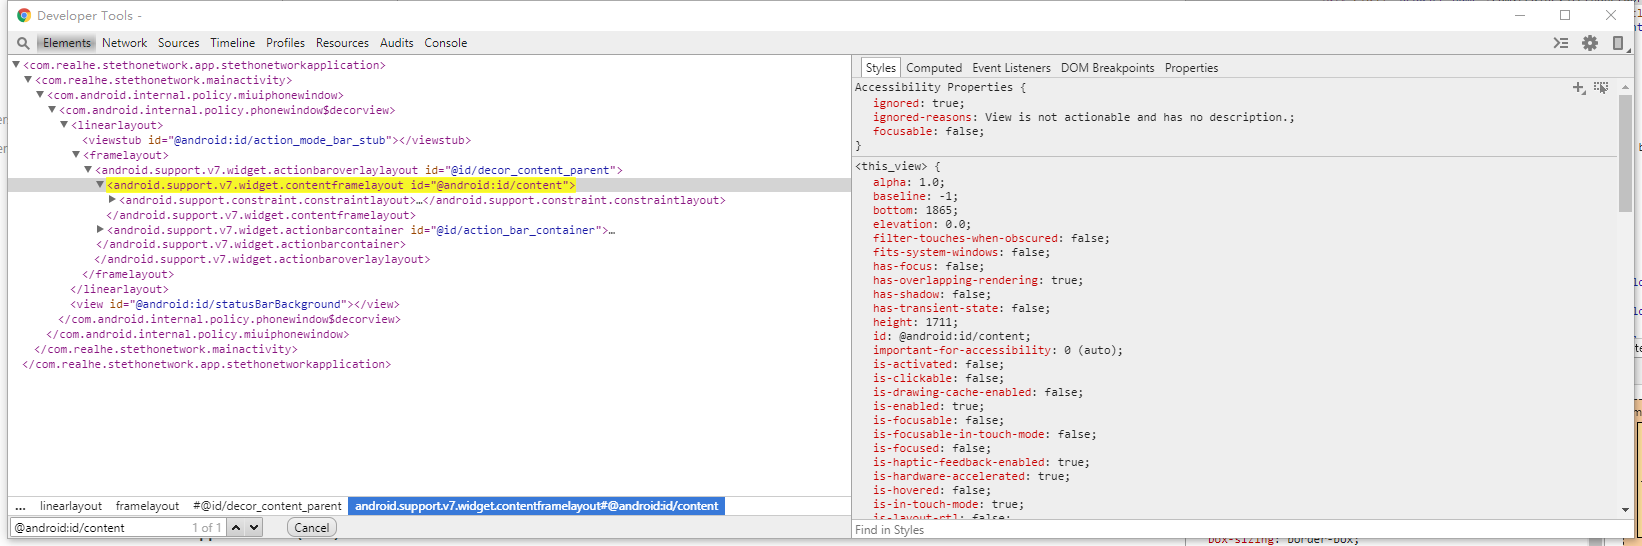Click the new style rule plus icon
This screenshot has height=546, width=1642.
1578,88
